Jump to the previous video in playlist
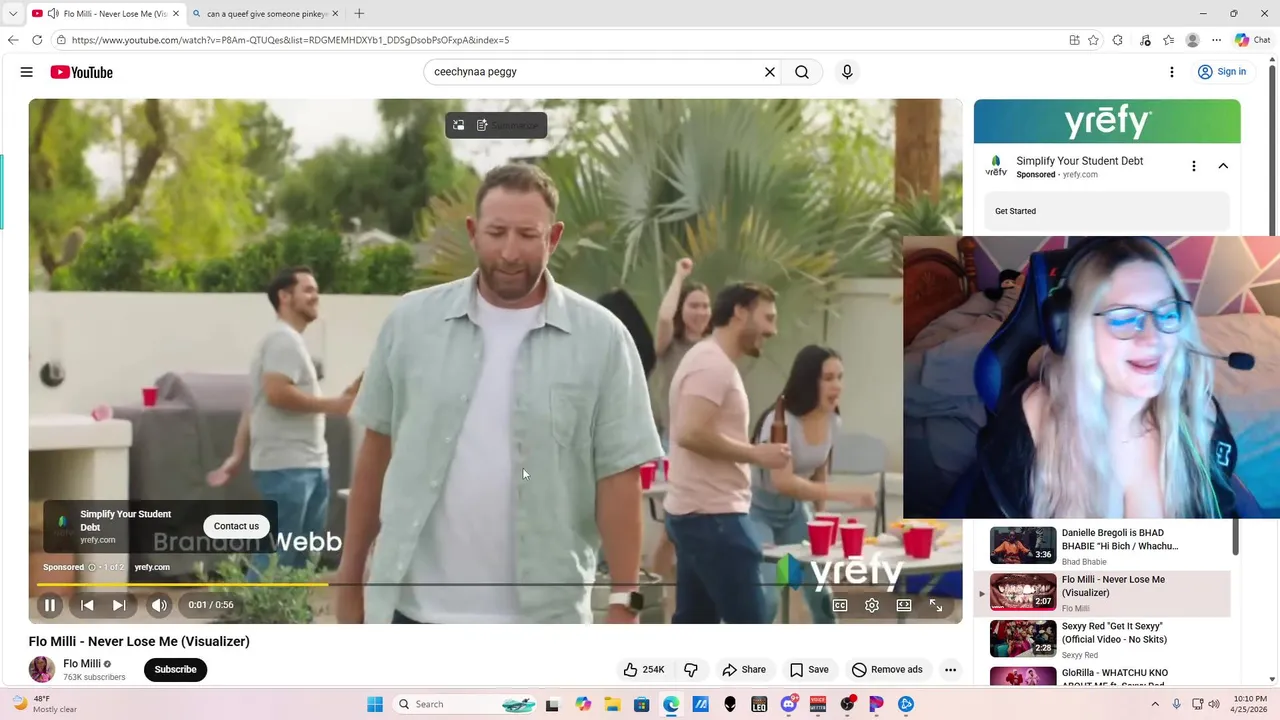This screenshot has height=720, width=1280. click(87, 605)
